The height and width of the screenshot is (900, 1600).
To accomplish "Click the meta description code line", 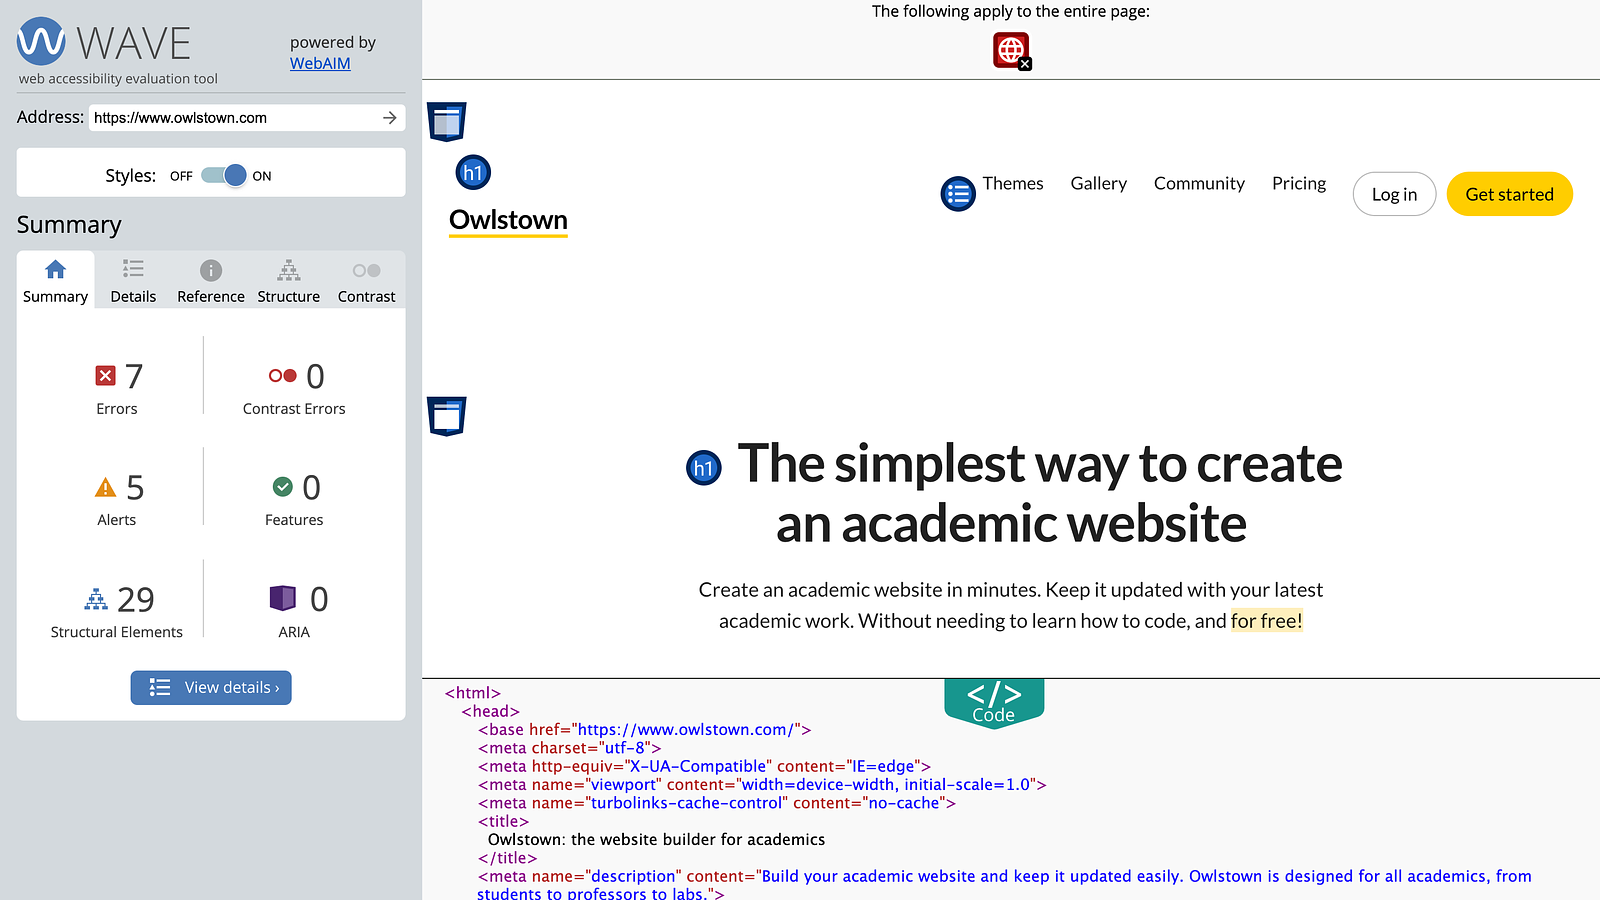I will (1004, 885).
